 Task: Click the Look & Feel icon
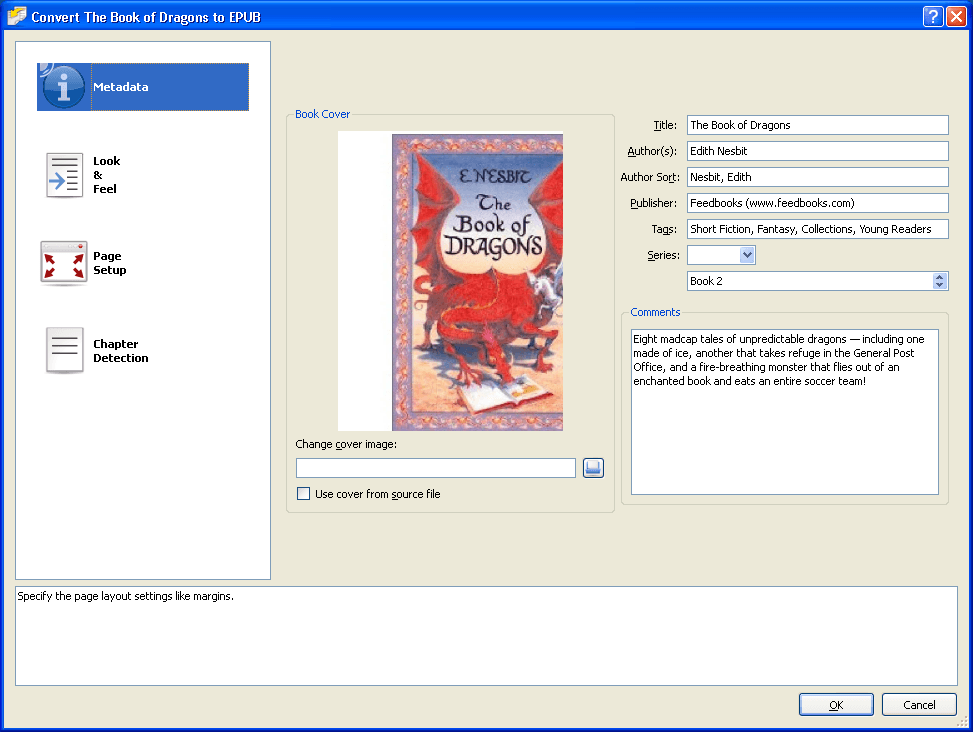64,175
